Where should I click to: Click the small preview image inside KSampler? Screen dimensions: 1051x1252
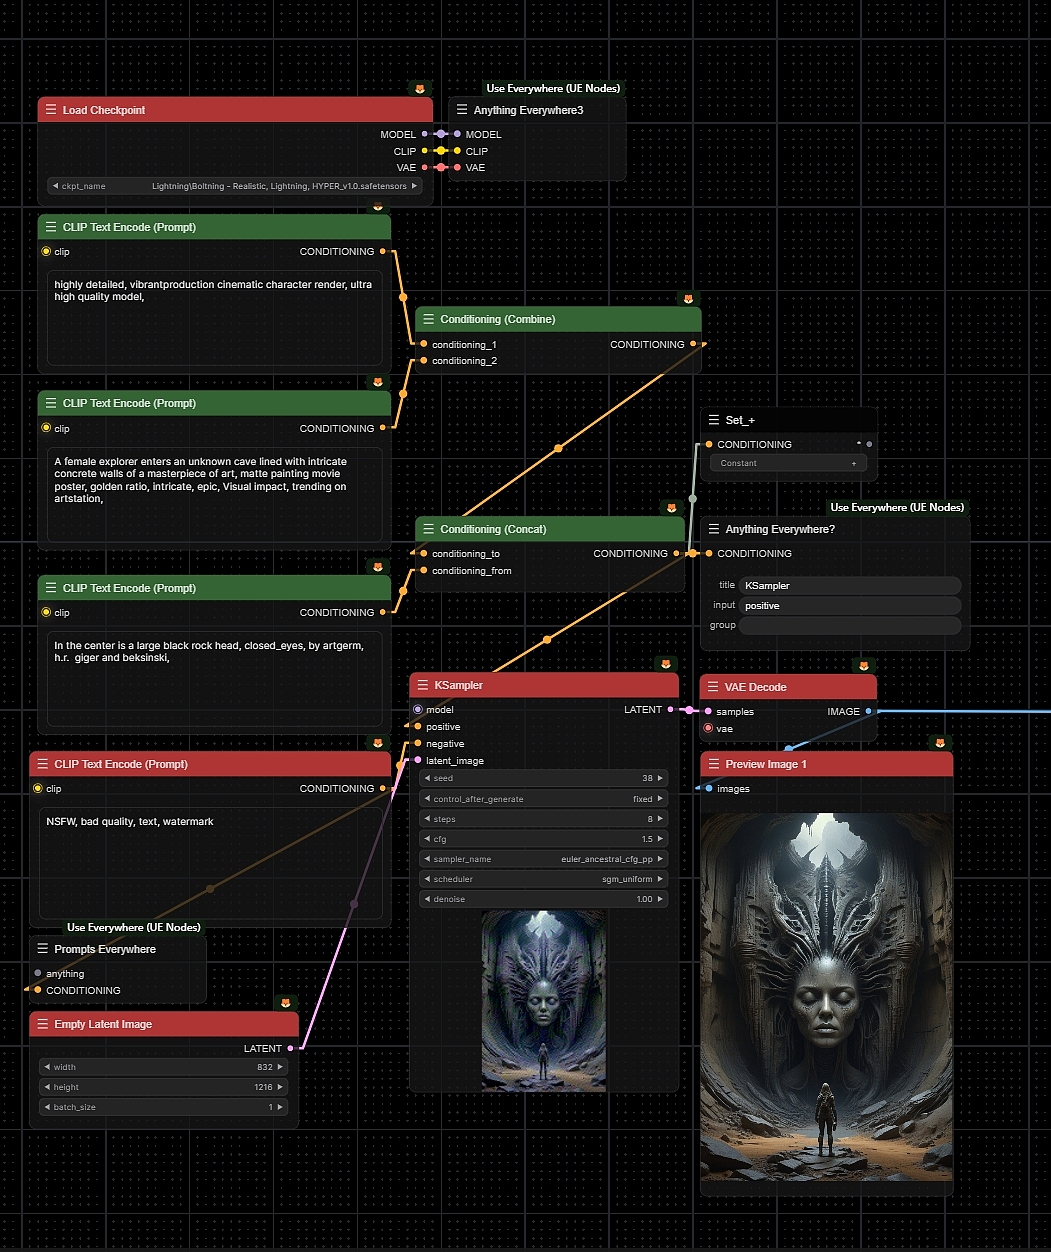[x=544, y=1000]
